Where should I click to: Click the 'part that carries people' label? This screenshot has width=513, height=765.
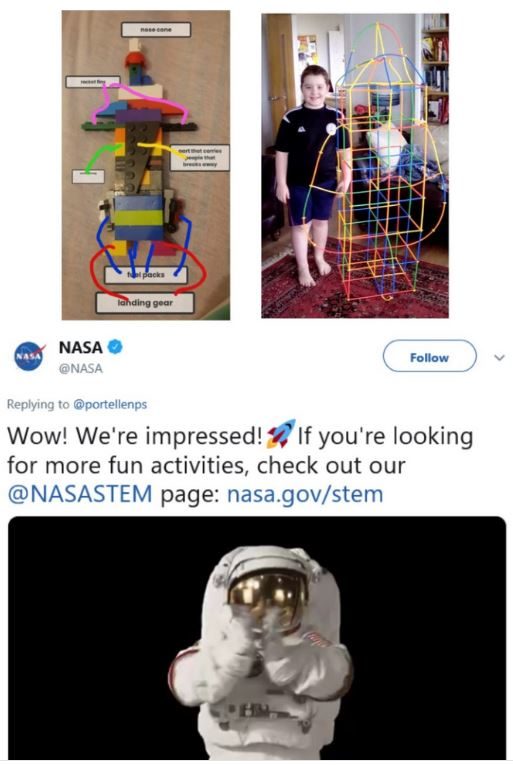200,158
